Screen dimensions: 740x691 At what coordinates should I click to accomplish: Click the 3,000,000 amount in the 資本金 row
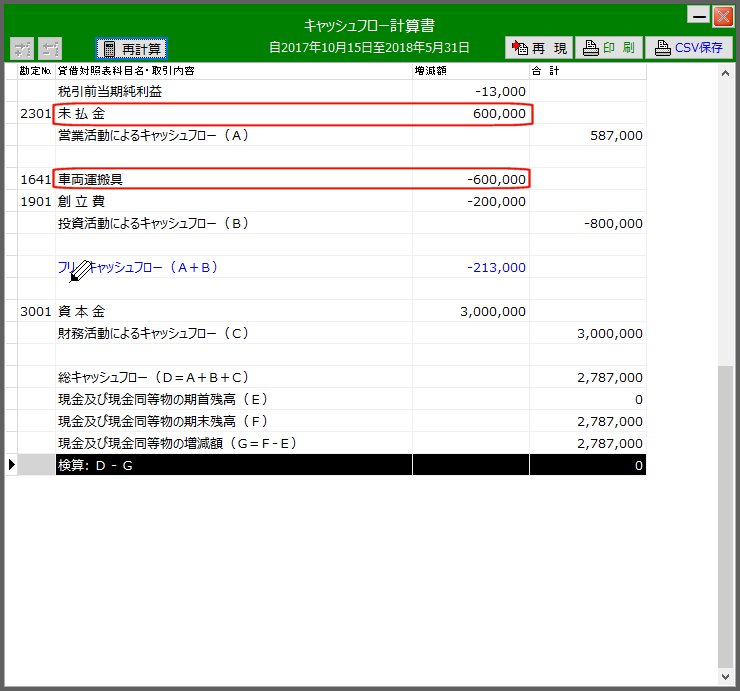point(492,311)
